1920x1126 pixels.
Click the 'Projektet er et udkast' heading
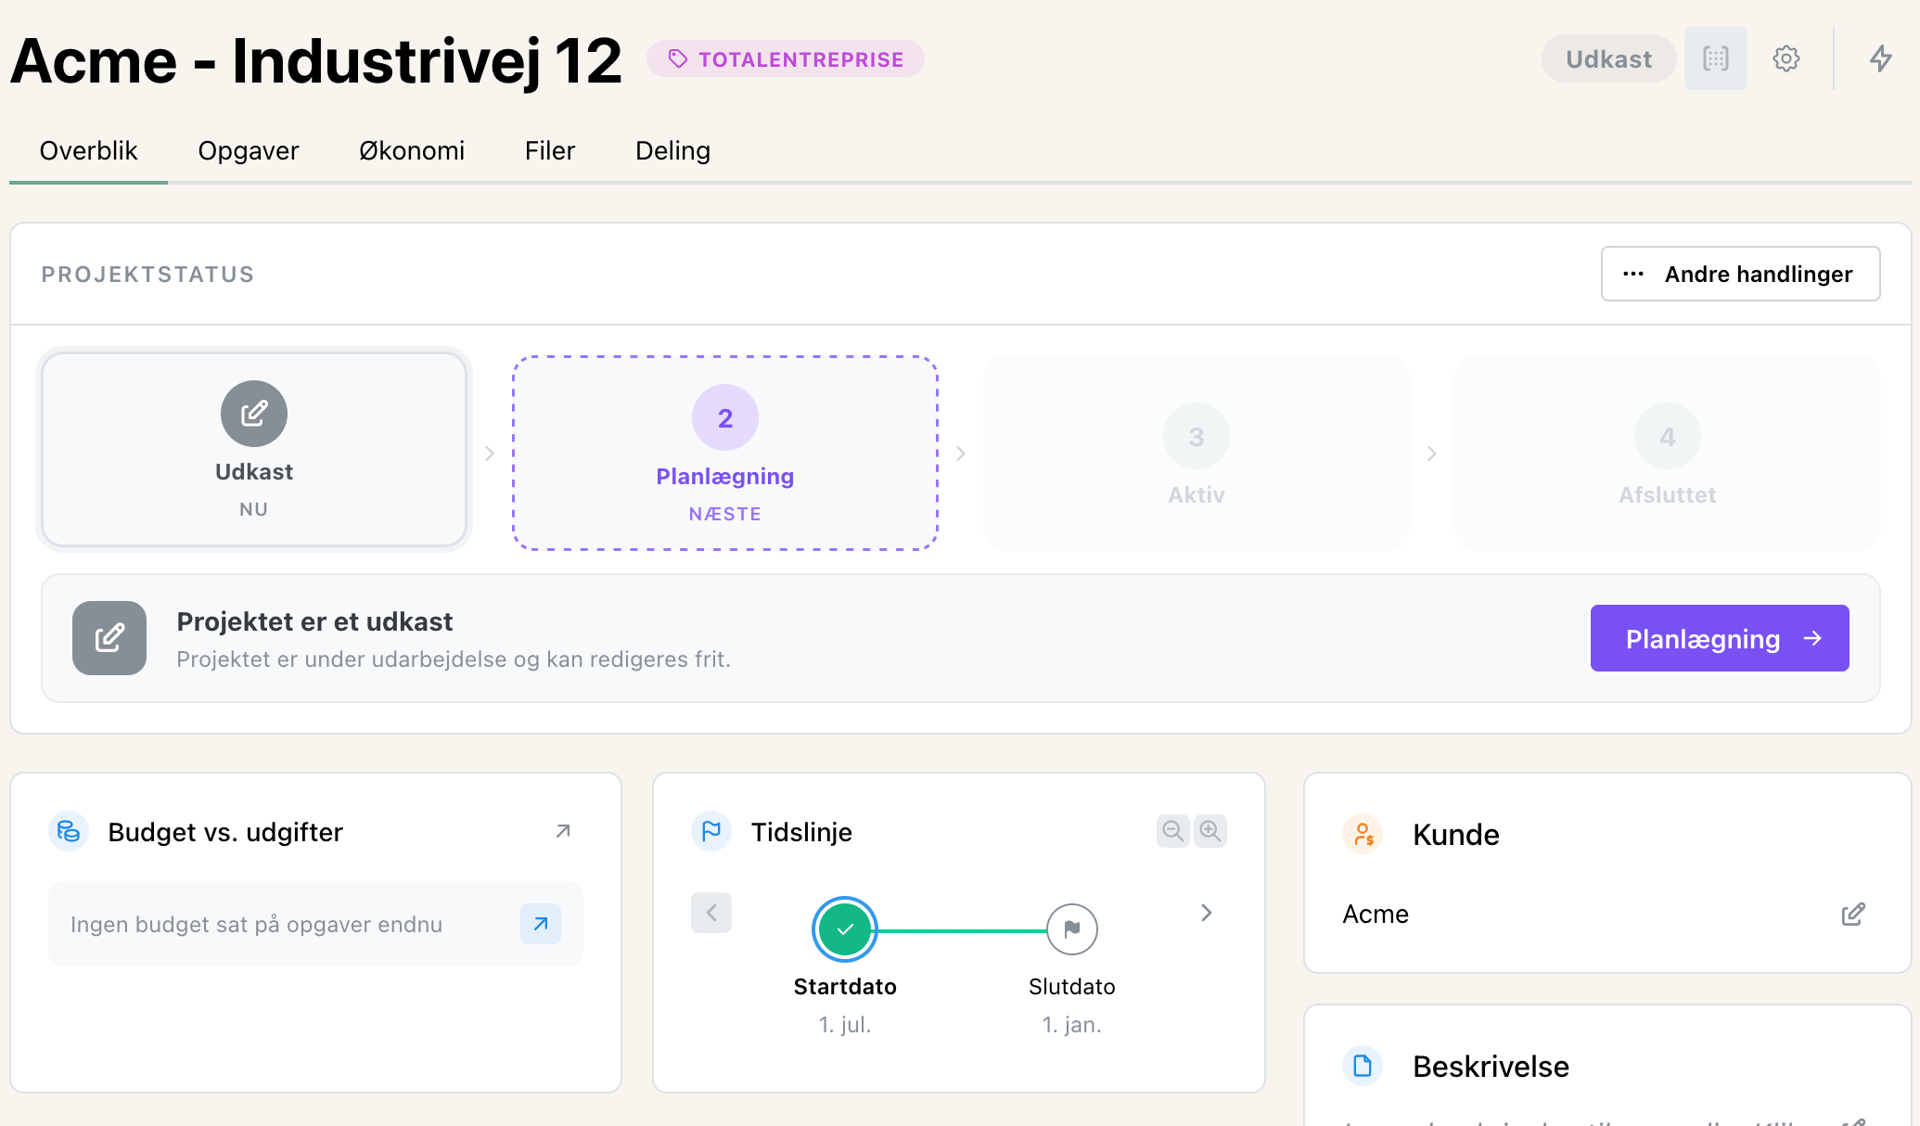click(x=314, y=622)
